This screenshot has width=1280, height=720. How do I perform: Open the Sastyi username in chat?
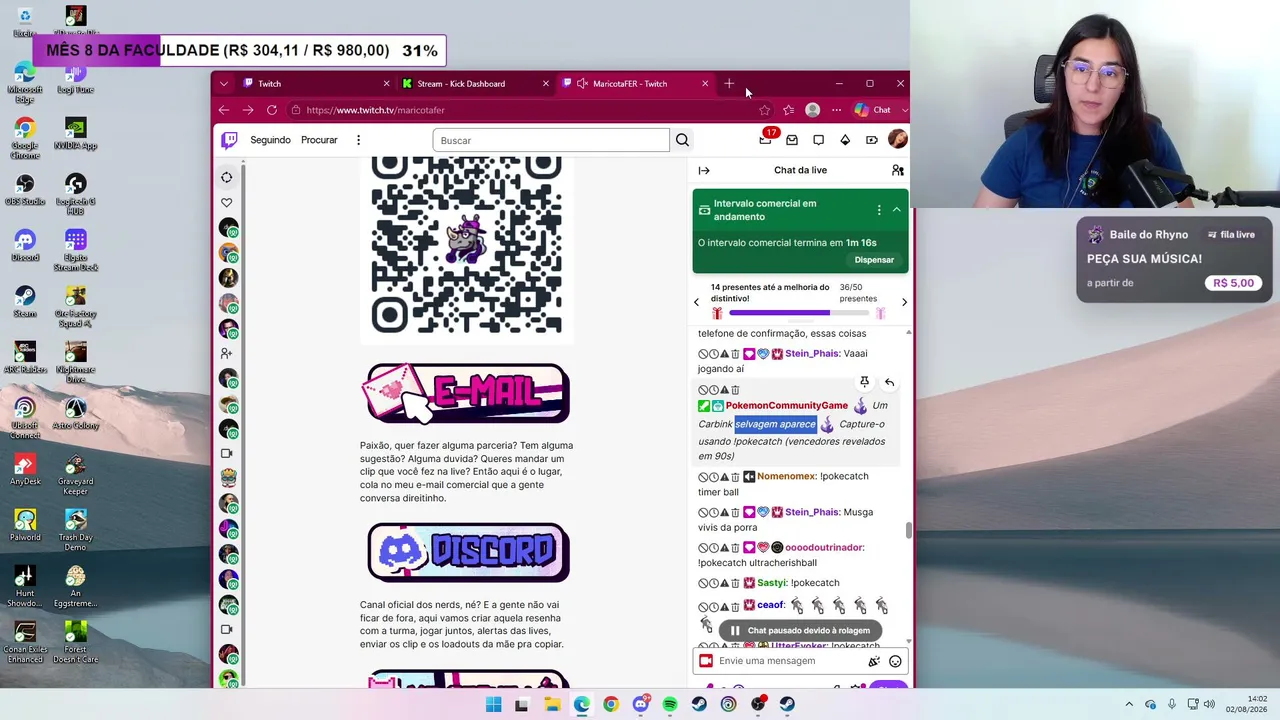point(772,583)
